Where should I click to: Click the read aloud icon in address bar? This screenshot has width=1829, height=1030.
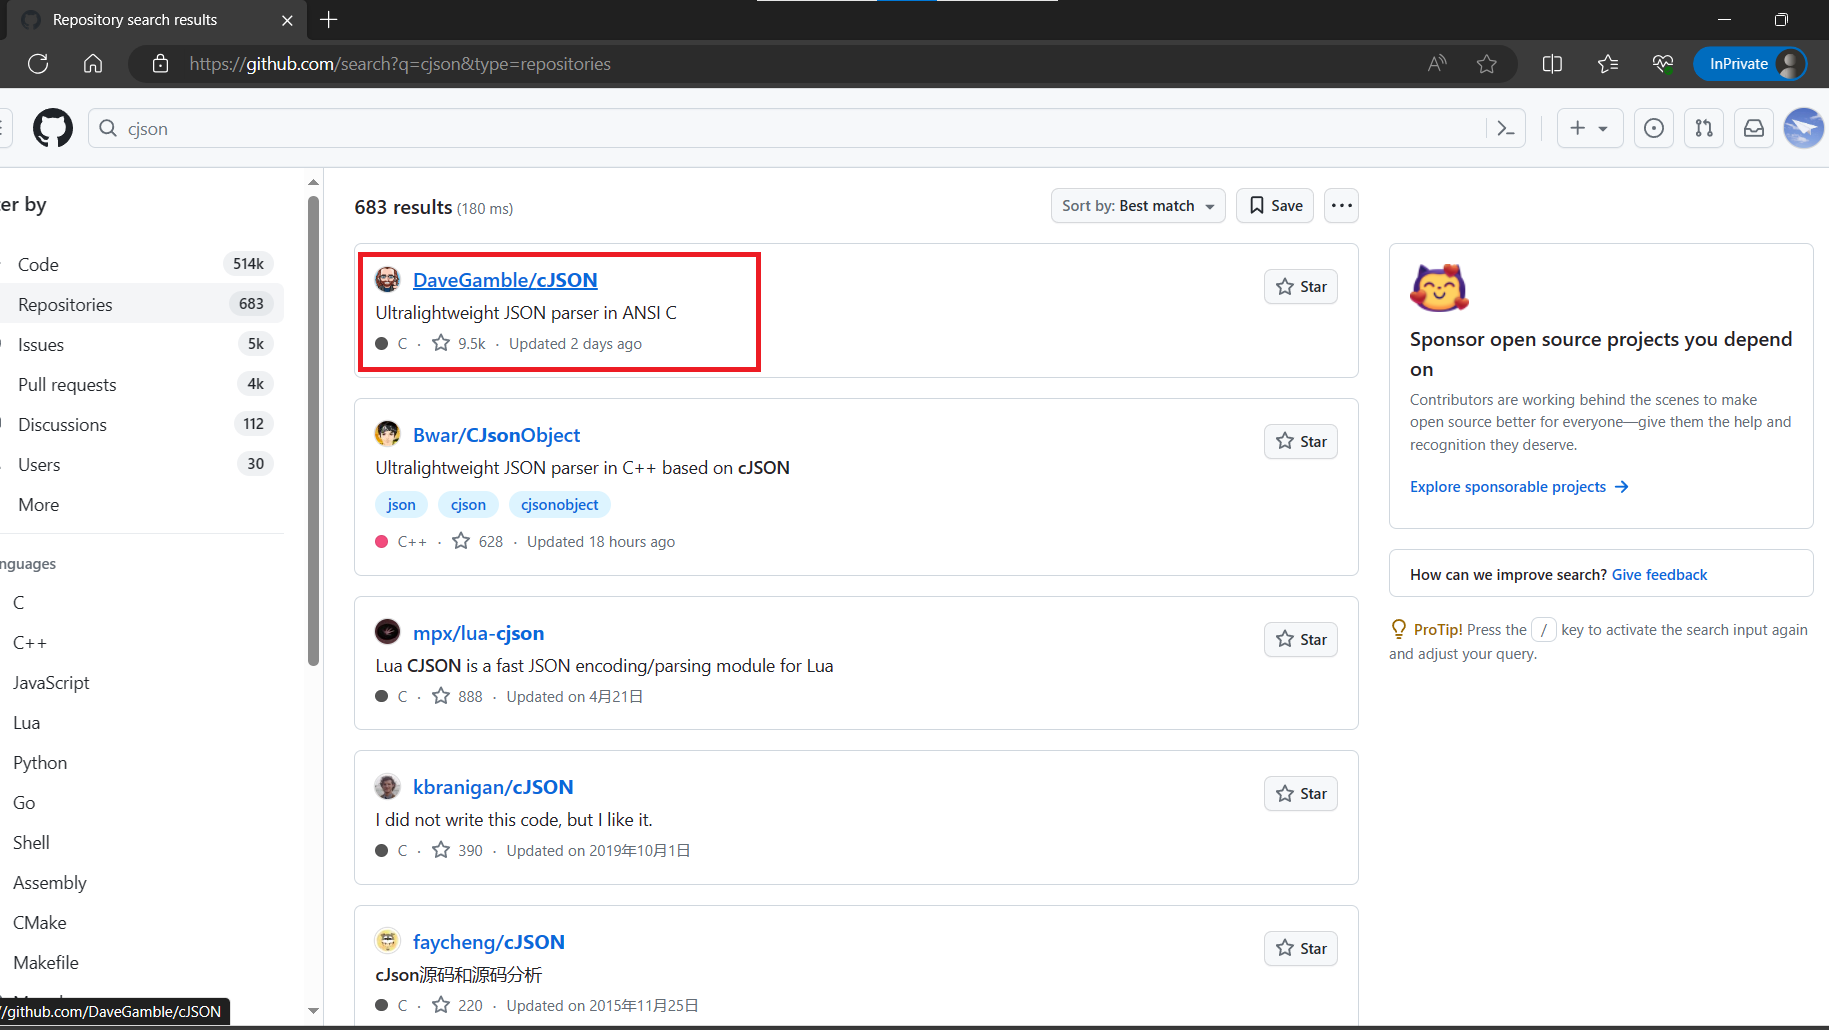[1437, 64]
